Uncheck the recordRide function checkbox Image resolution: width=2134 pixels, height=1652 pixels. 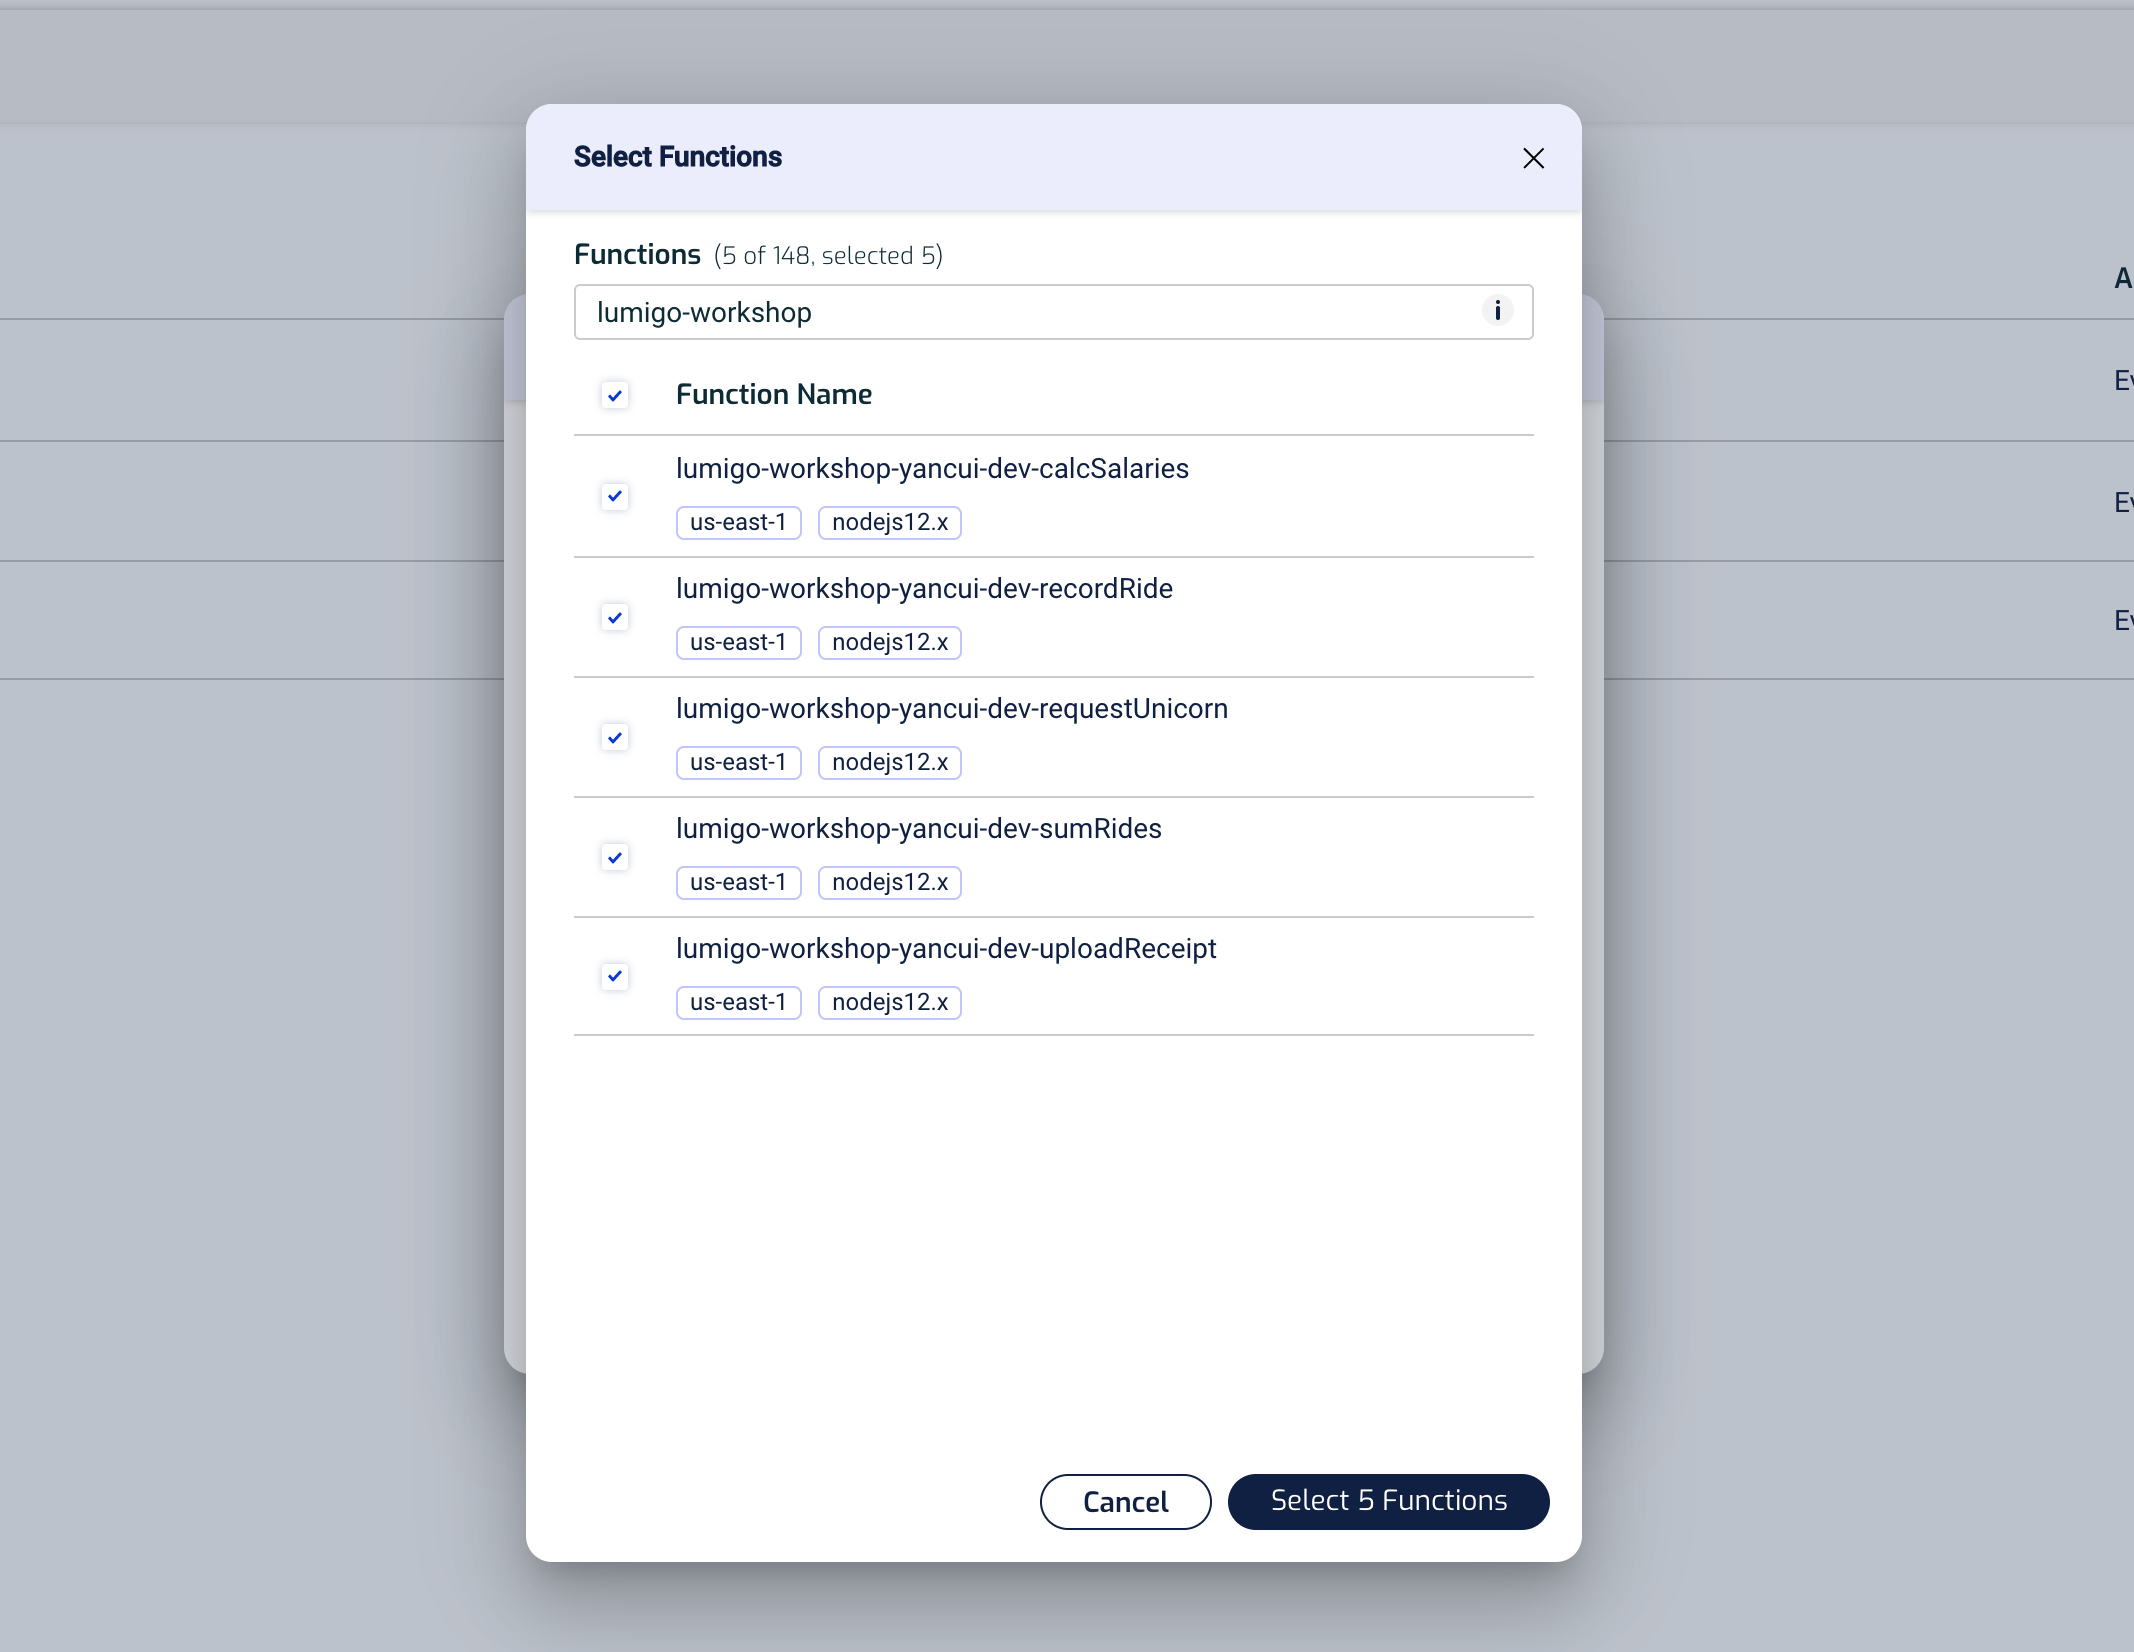point(615,617)
